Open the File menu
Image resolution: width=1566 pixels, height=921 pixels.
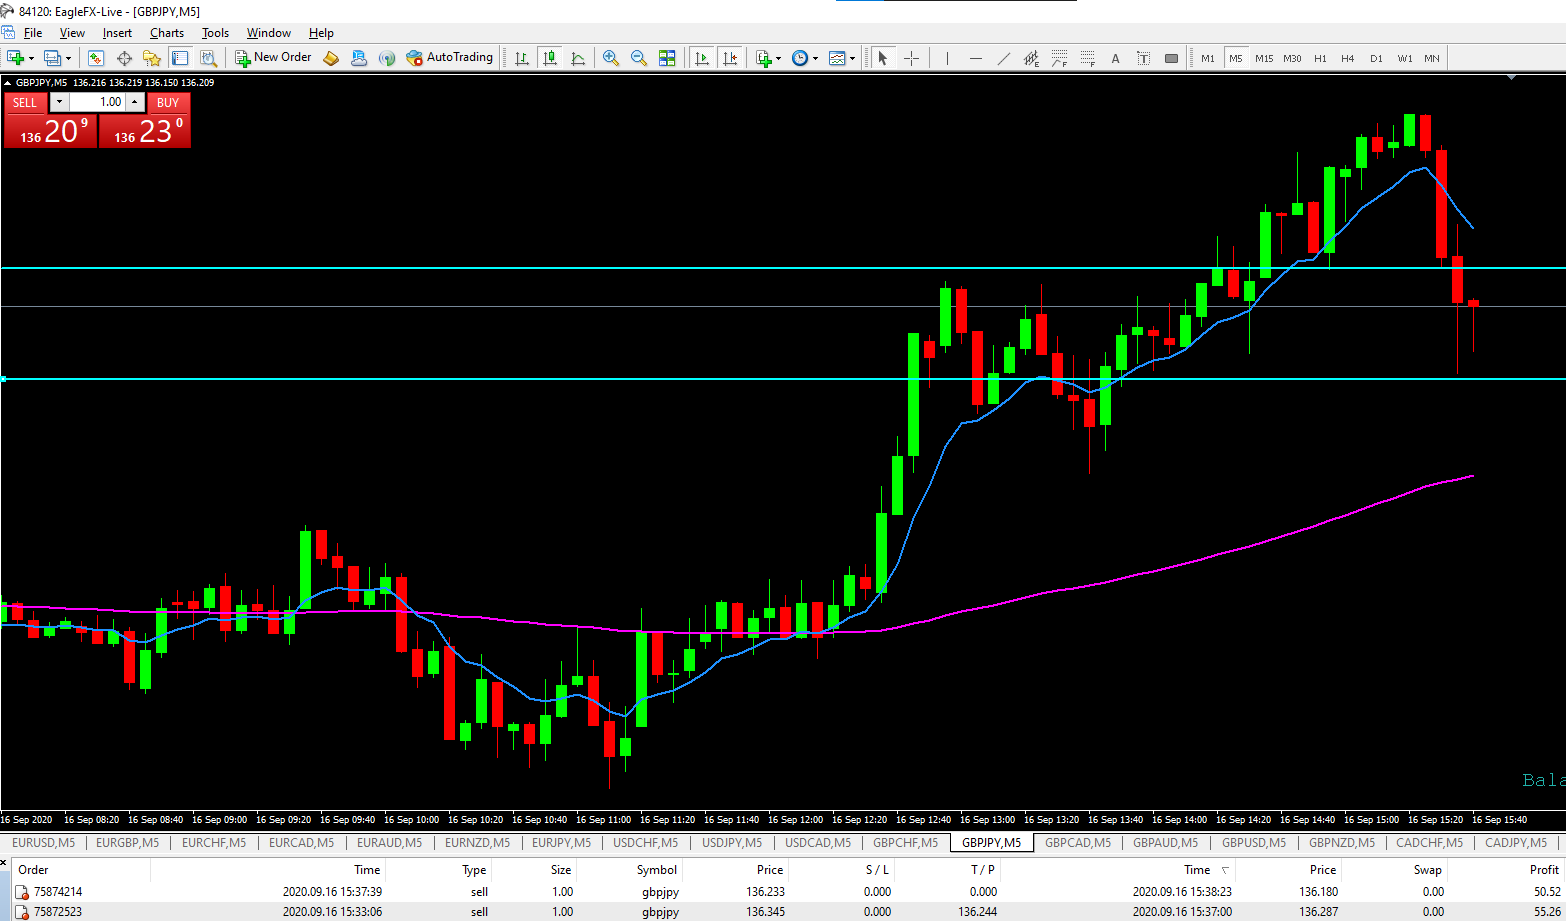tap(33, 33)
